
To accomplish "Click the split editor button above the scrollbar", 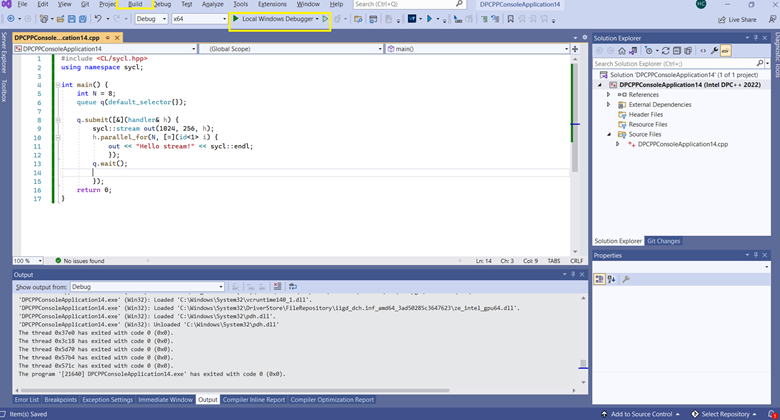I will click(x=575, y=49).
